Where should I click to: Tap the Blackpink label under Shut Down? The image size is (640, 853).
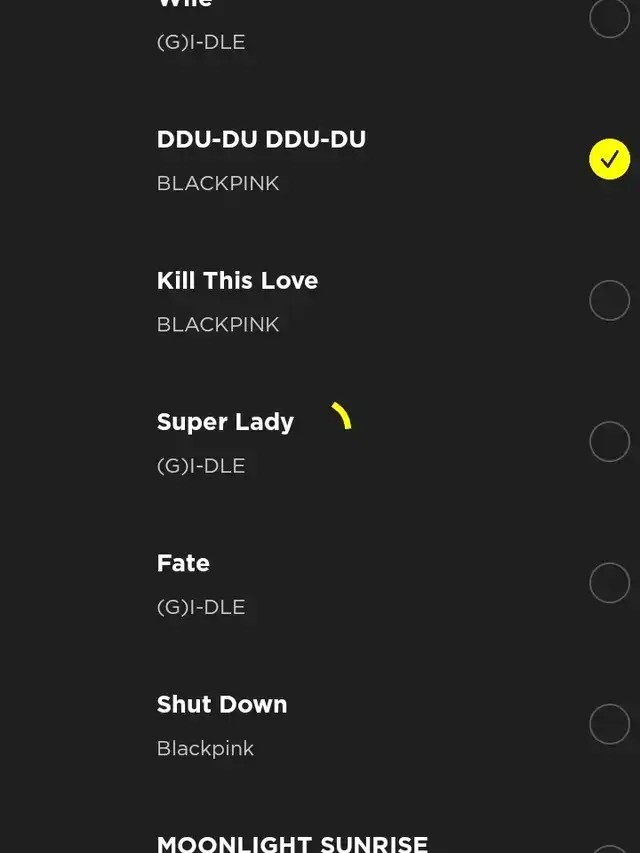pos(205,748)
